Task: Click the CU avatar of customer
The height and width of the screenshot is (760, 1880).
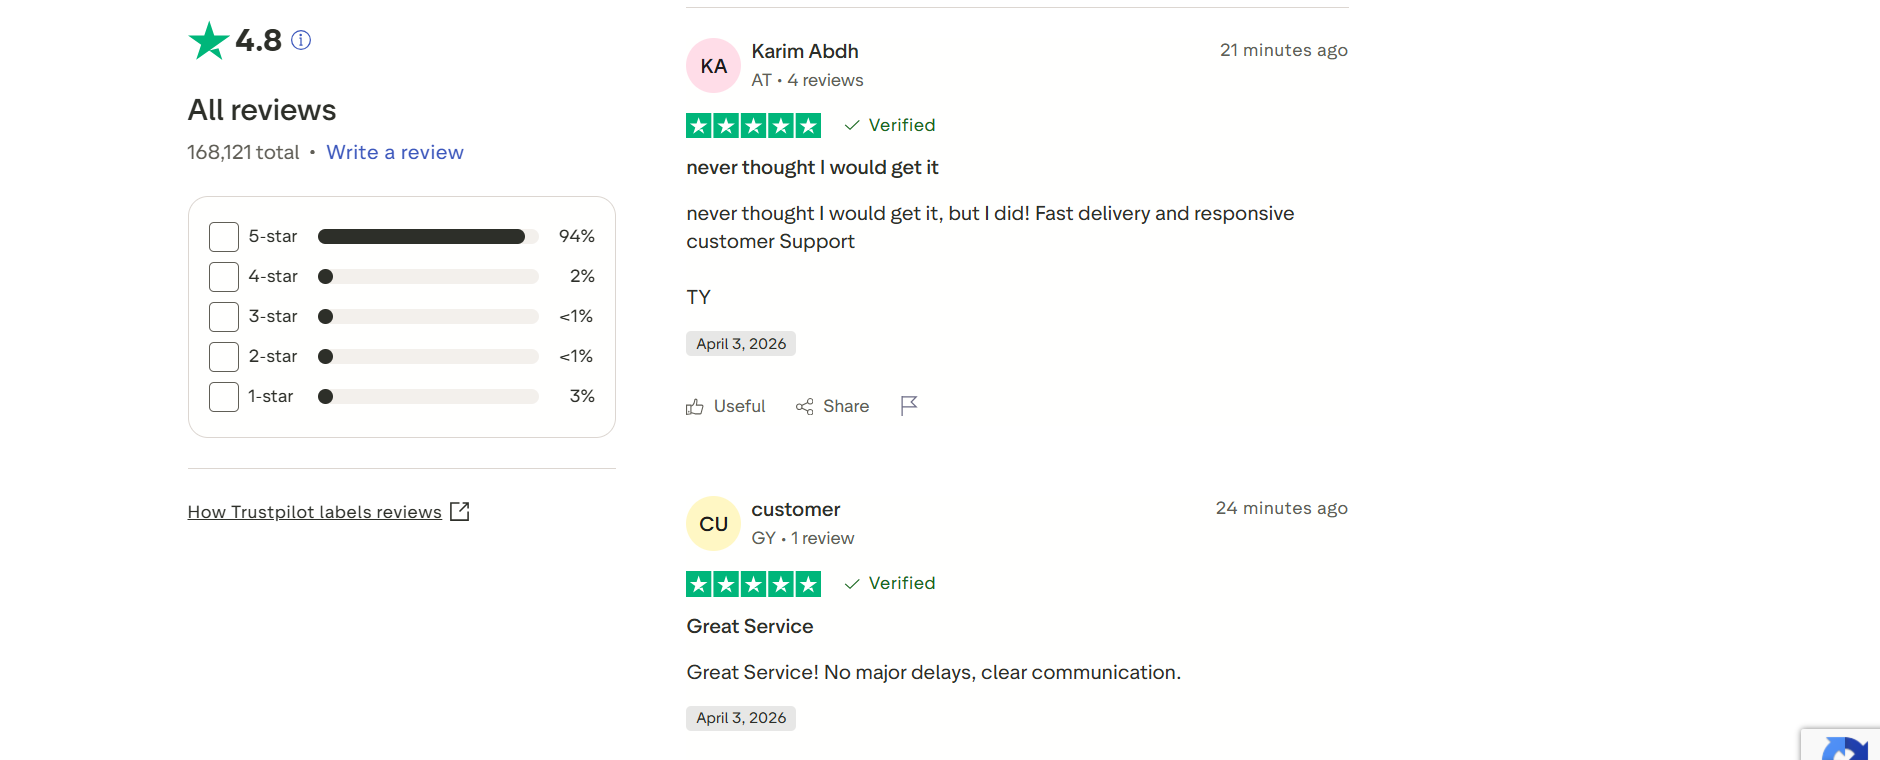Action: pos(713,524)
